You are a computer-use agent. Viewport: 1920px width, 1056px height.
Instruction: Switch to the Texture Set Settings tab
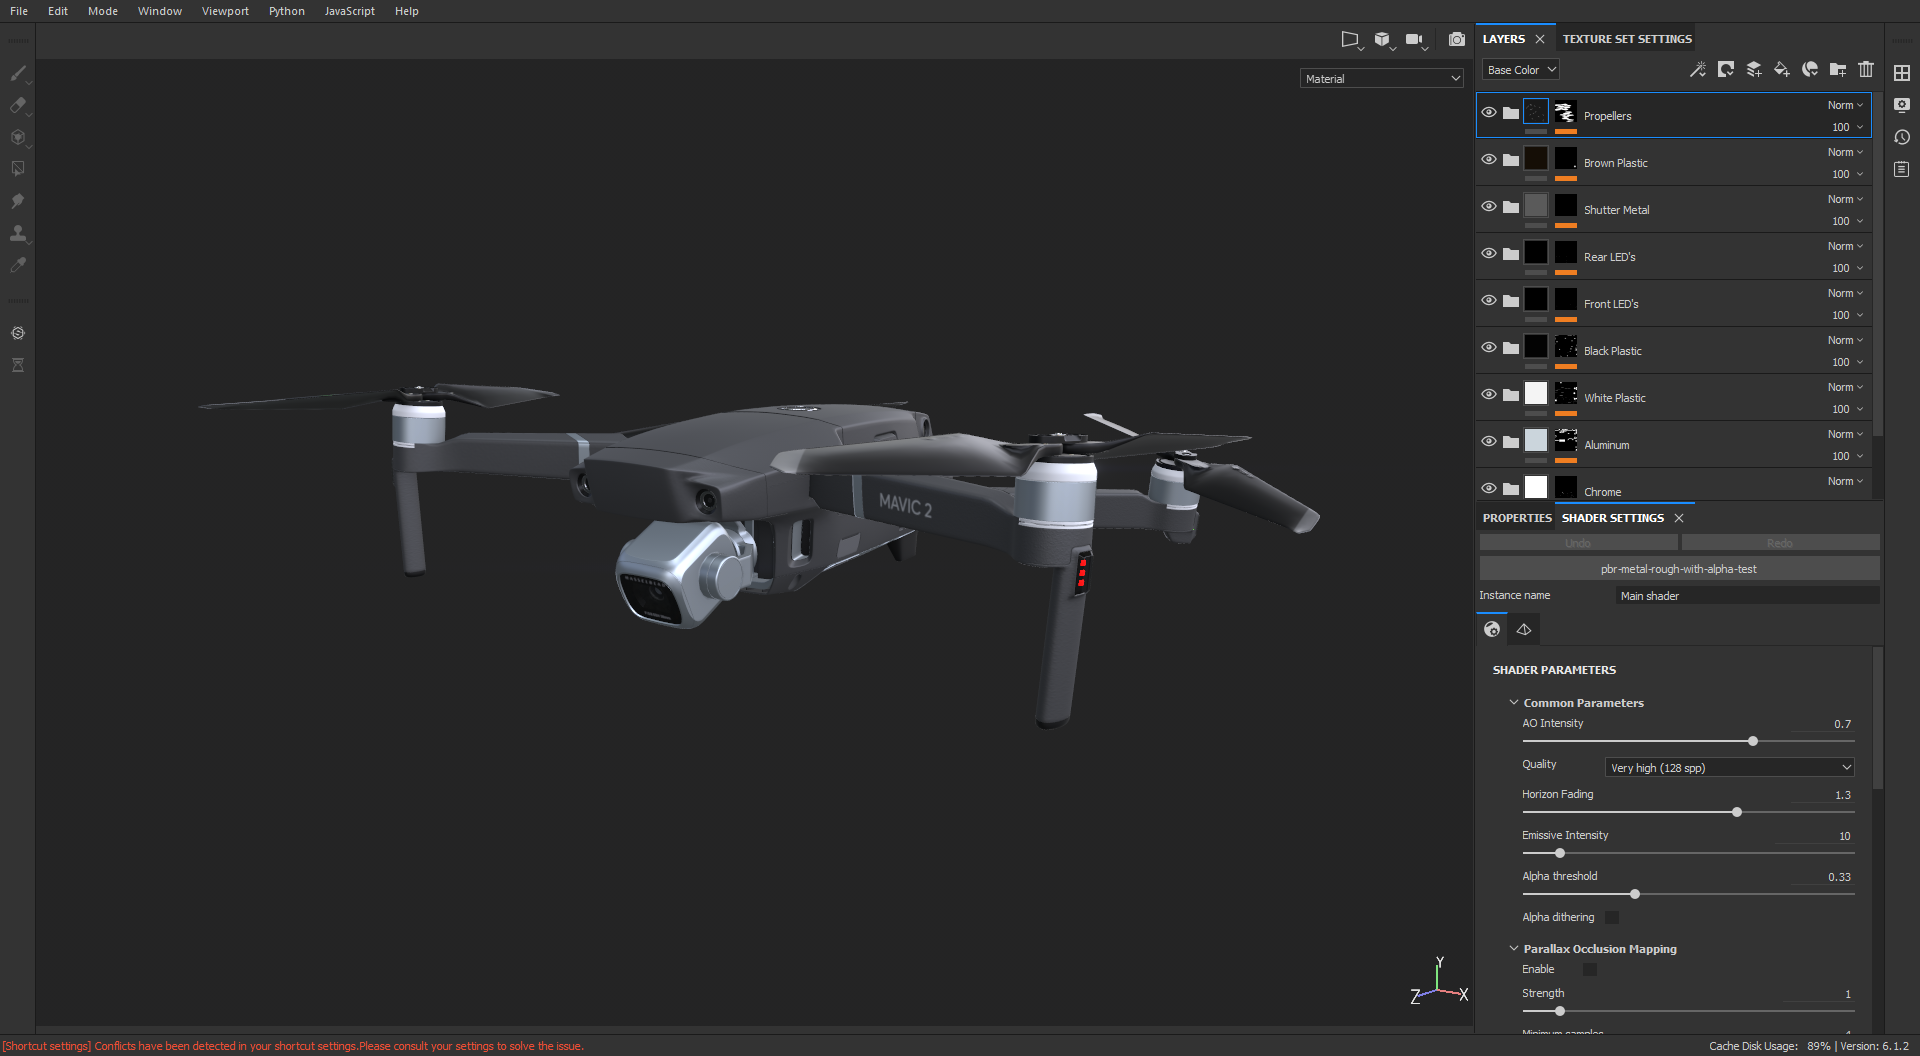pyautogui.click(x=1627, y=39)
